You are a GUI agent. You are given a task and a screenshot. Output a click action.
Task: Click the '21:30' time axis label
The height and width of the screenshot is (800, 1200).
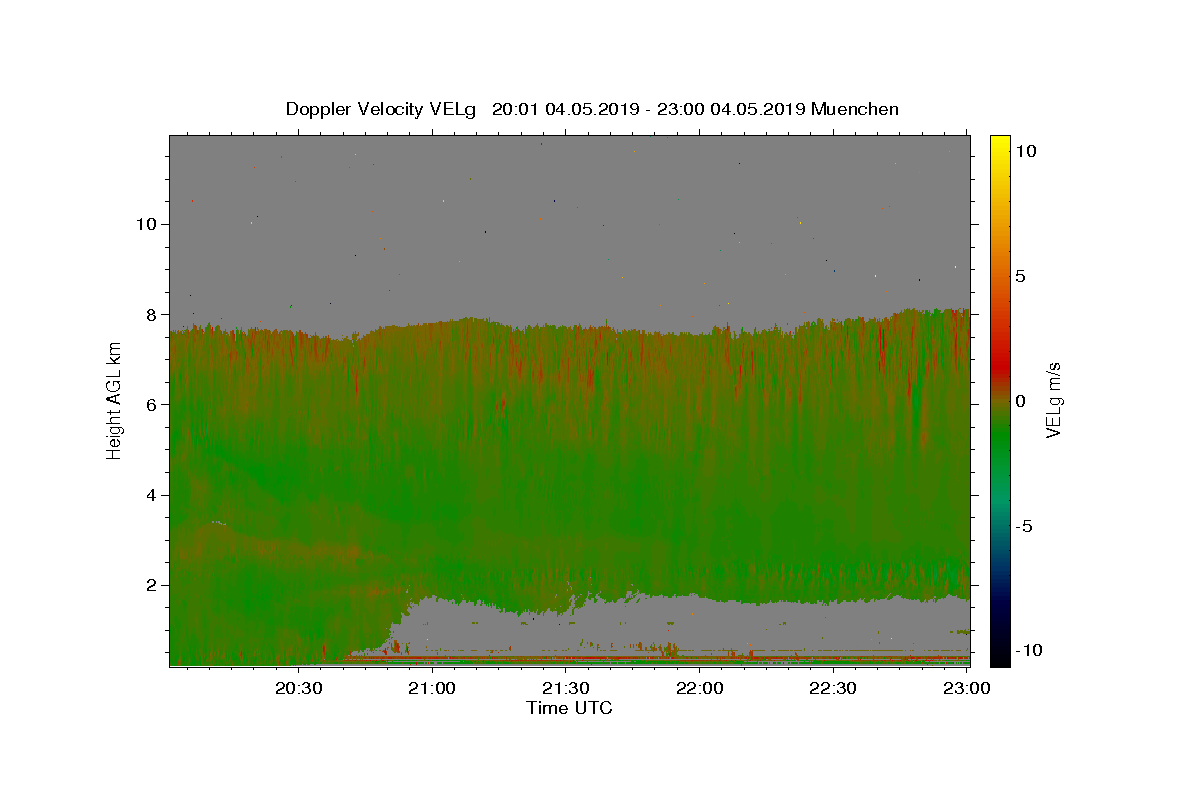[566, 688]
